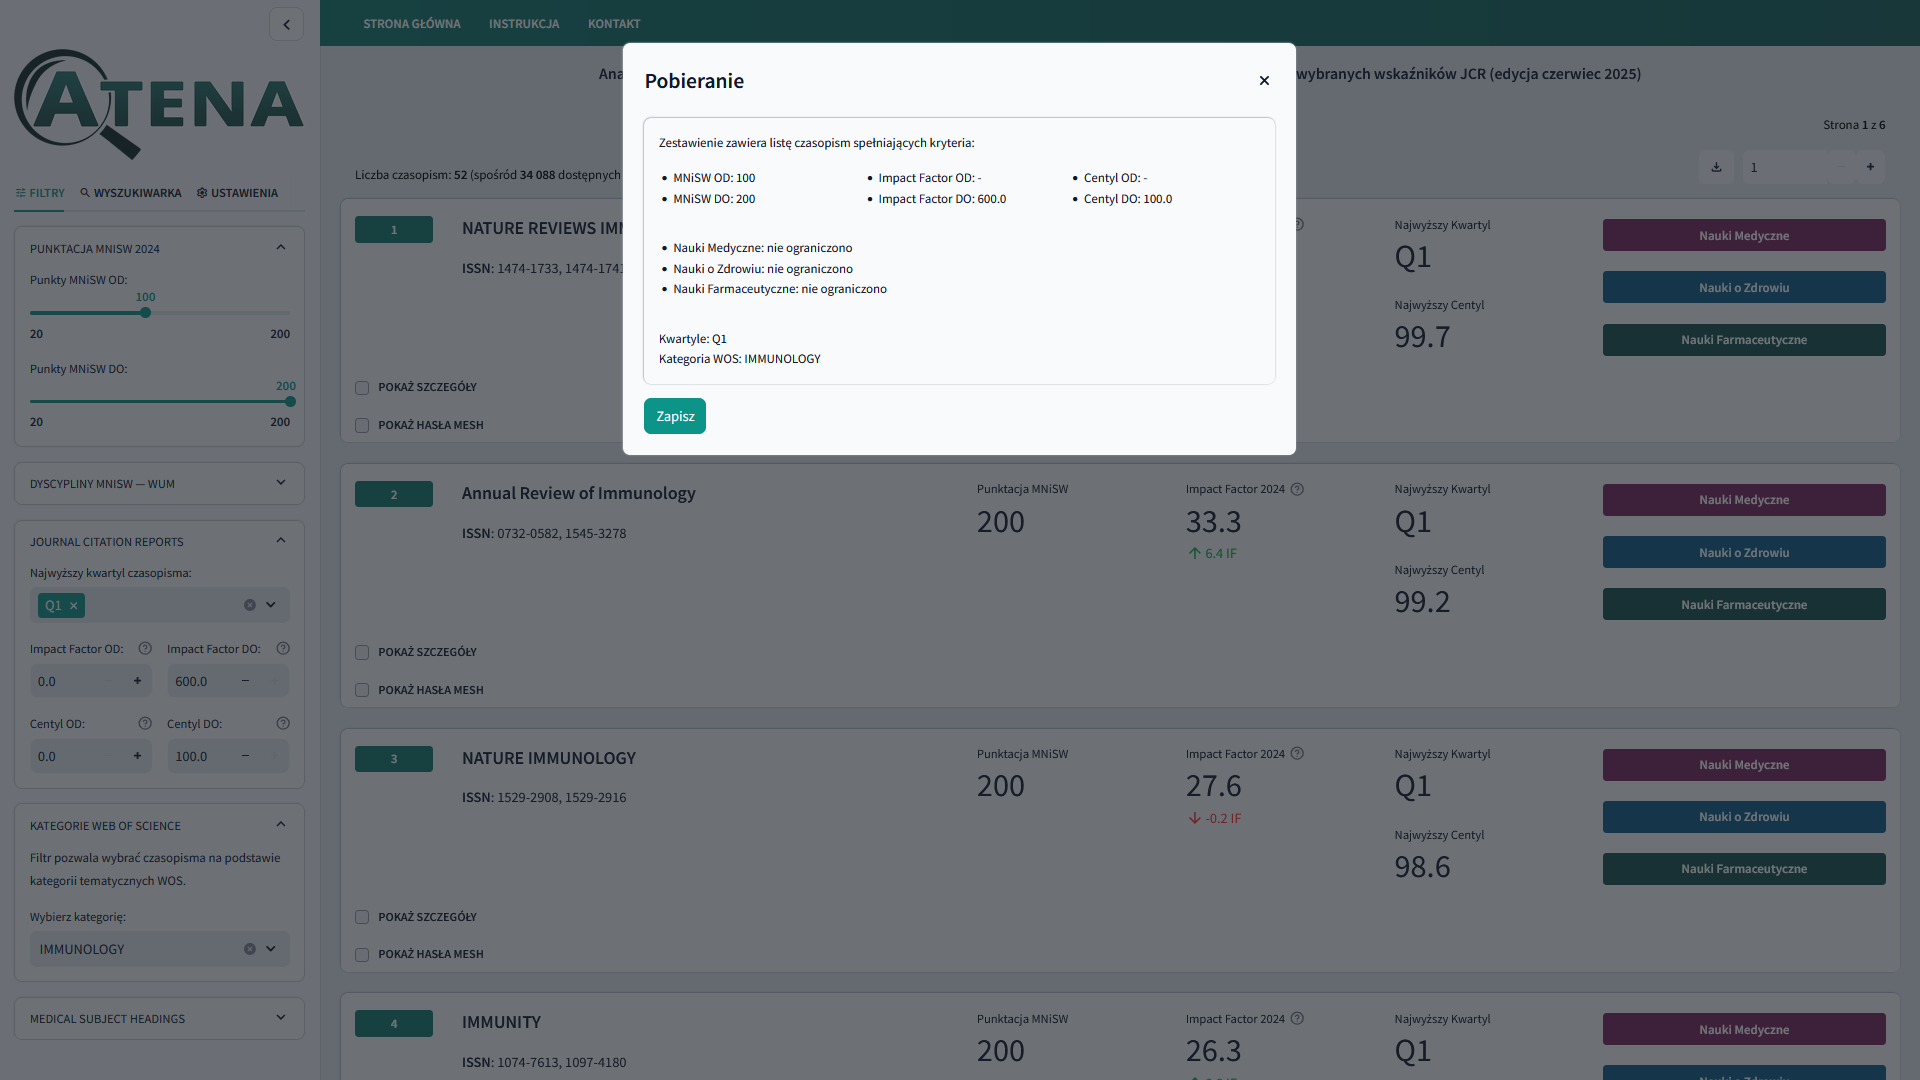
Task: Click the help icon next to Impact Factor OD
Action: [x=145, y=648]
